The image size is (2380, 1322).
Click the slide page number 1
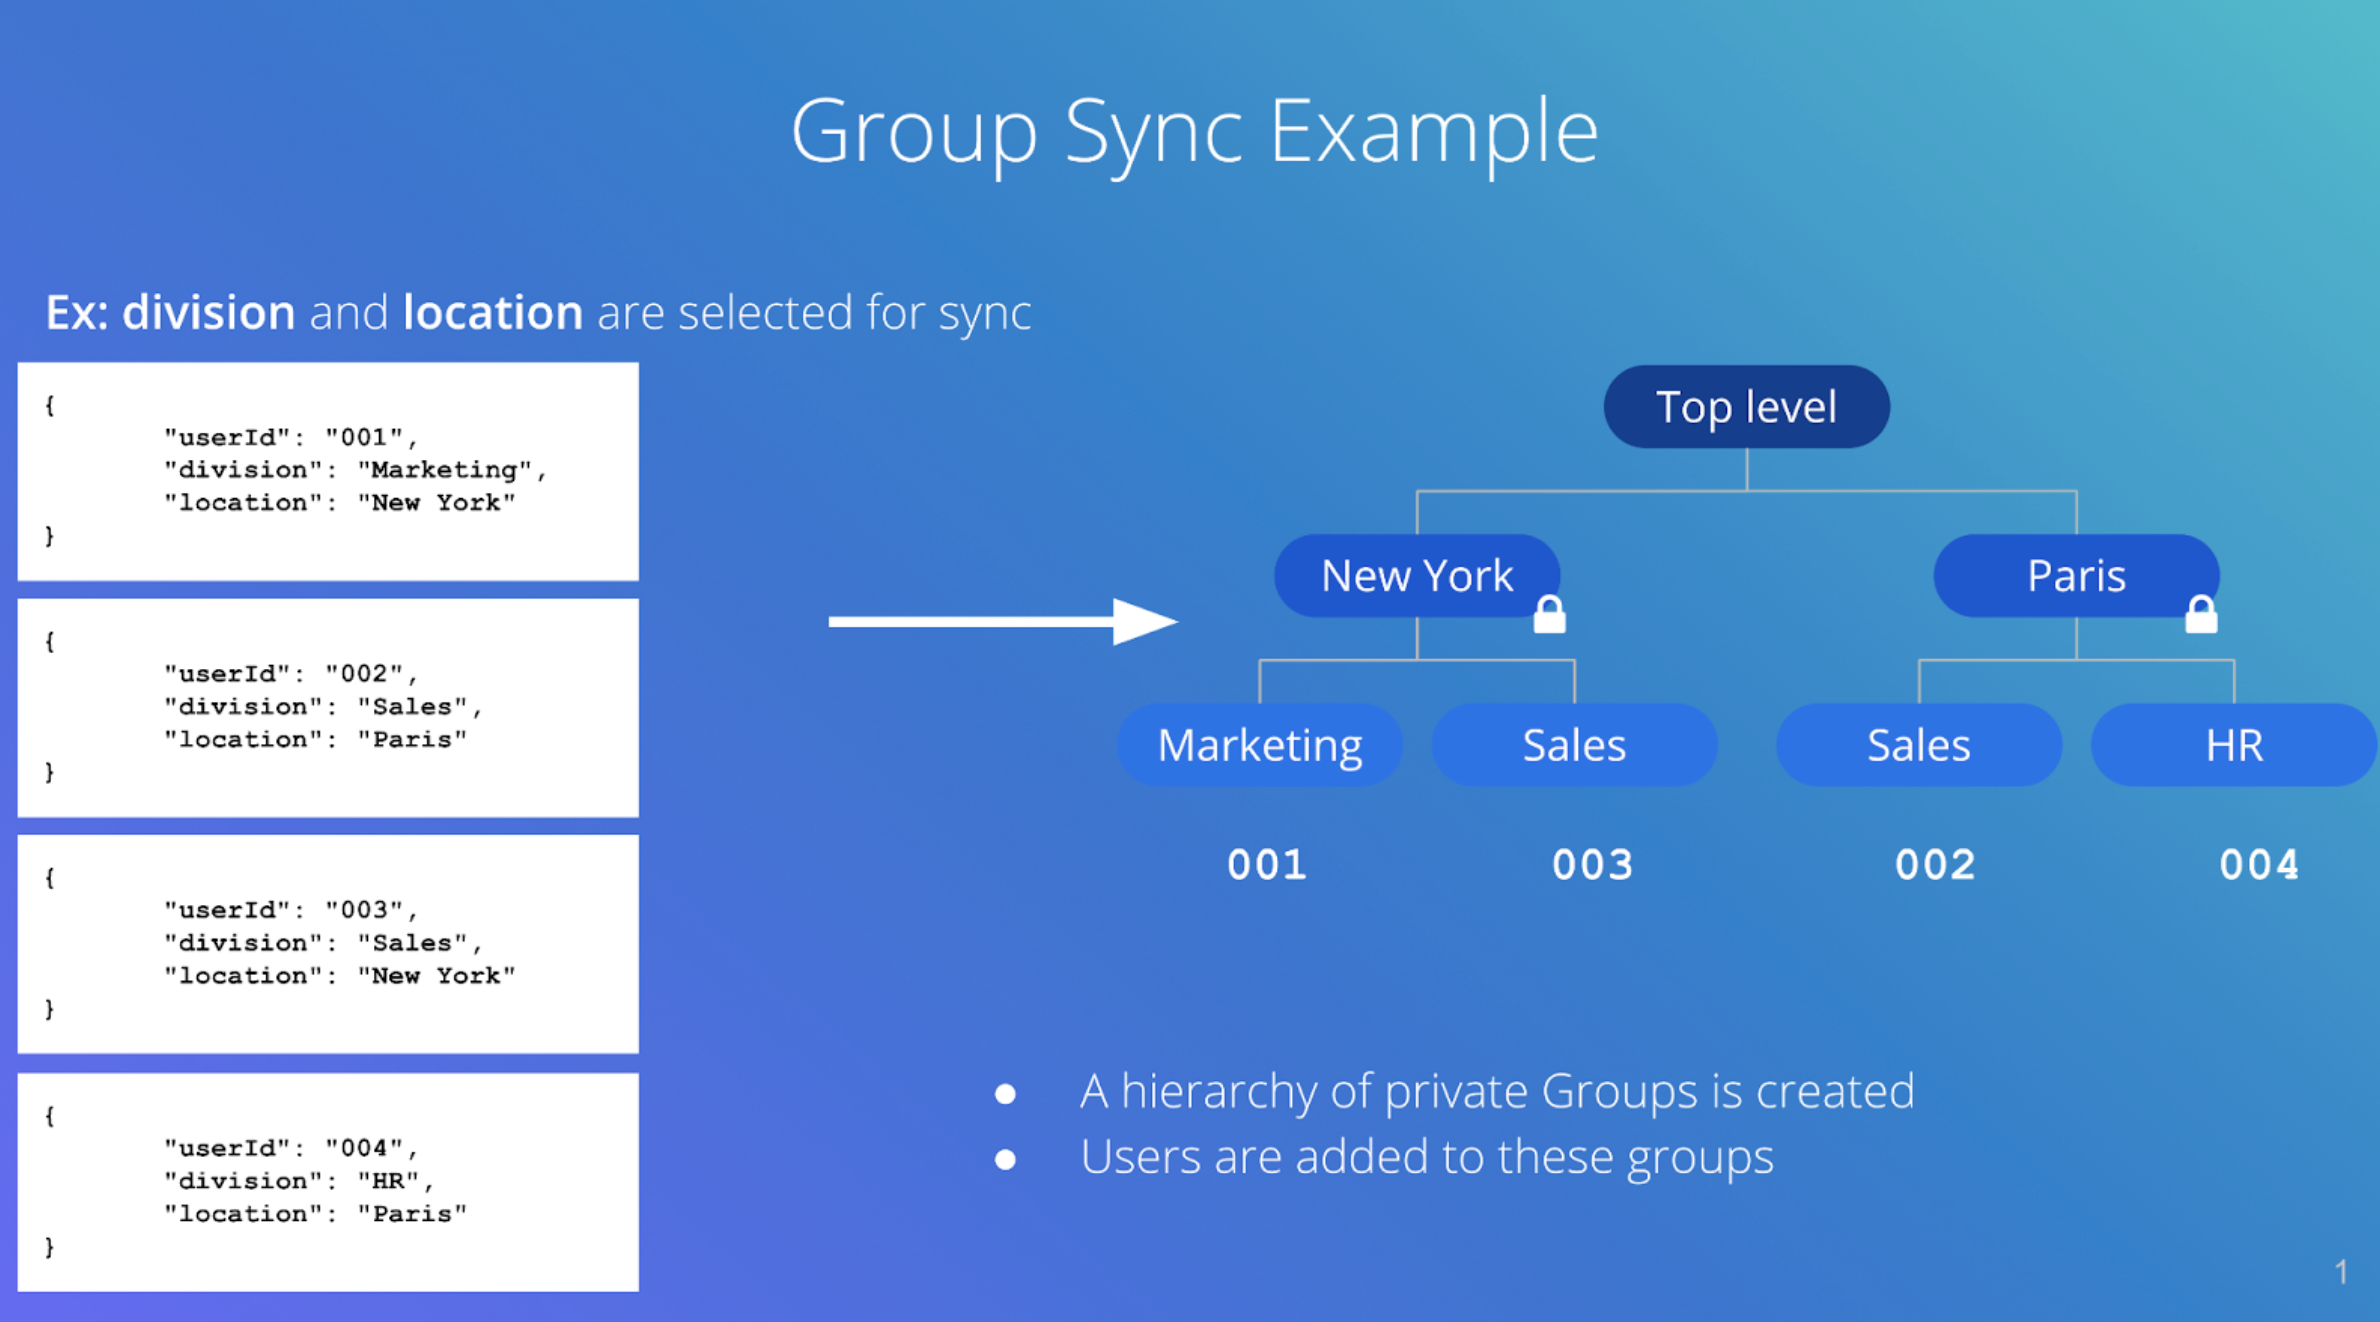pyautogui.click(x=2340, y=1271)
